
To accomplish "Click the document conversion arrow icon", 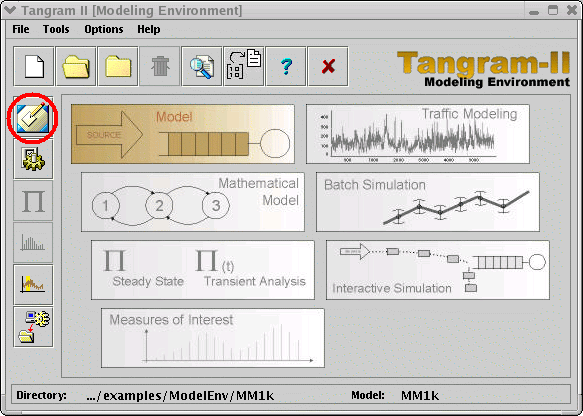I will click(244, 66).
